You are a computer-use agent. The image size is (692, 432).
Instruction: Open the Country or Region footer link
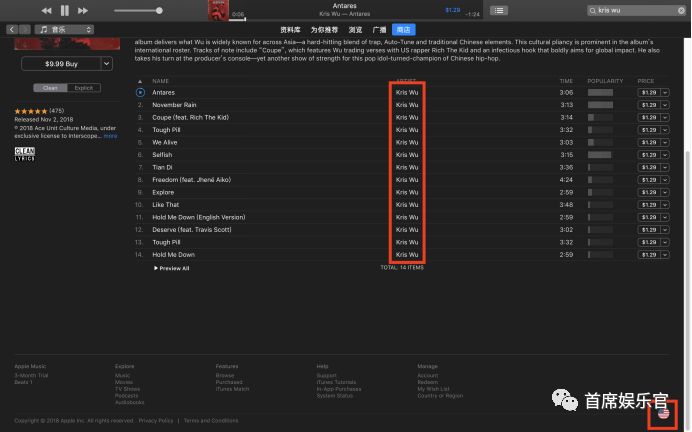click(x=440, y=396)
